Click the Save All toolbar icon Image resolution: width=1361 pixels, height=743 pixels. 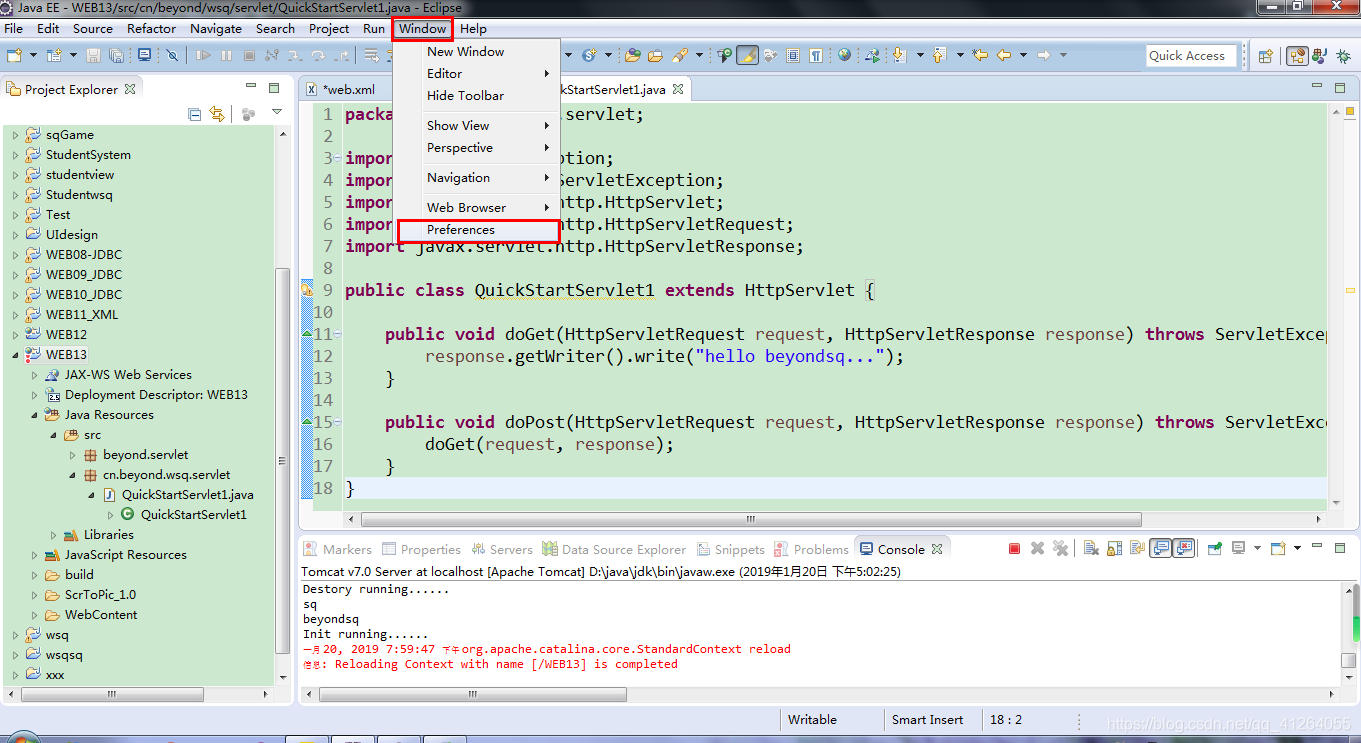(116, 55)
